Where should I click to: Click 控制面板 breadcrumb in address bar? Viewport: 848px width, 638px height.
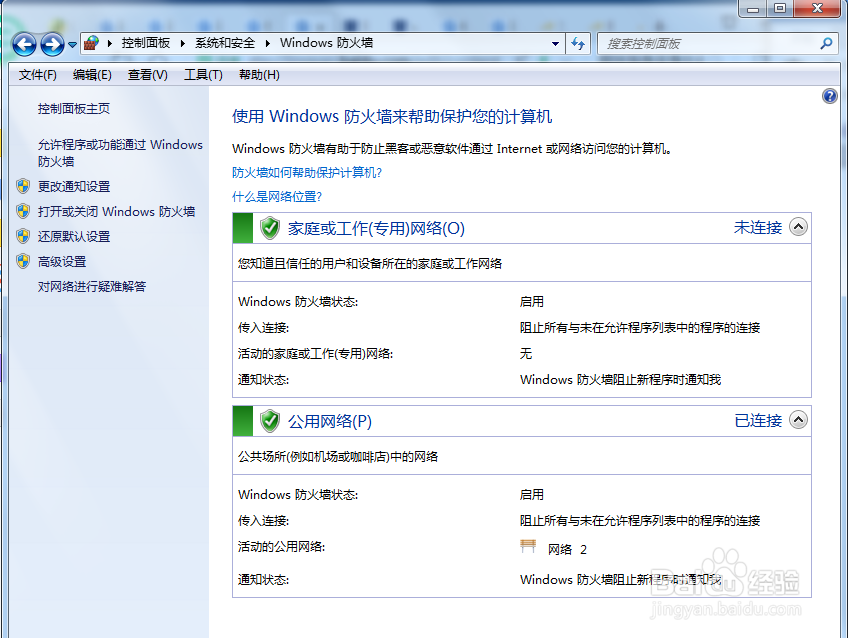click(146, 43)
